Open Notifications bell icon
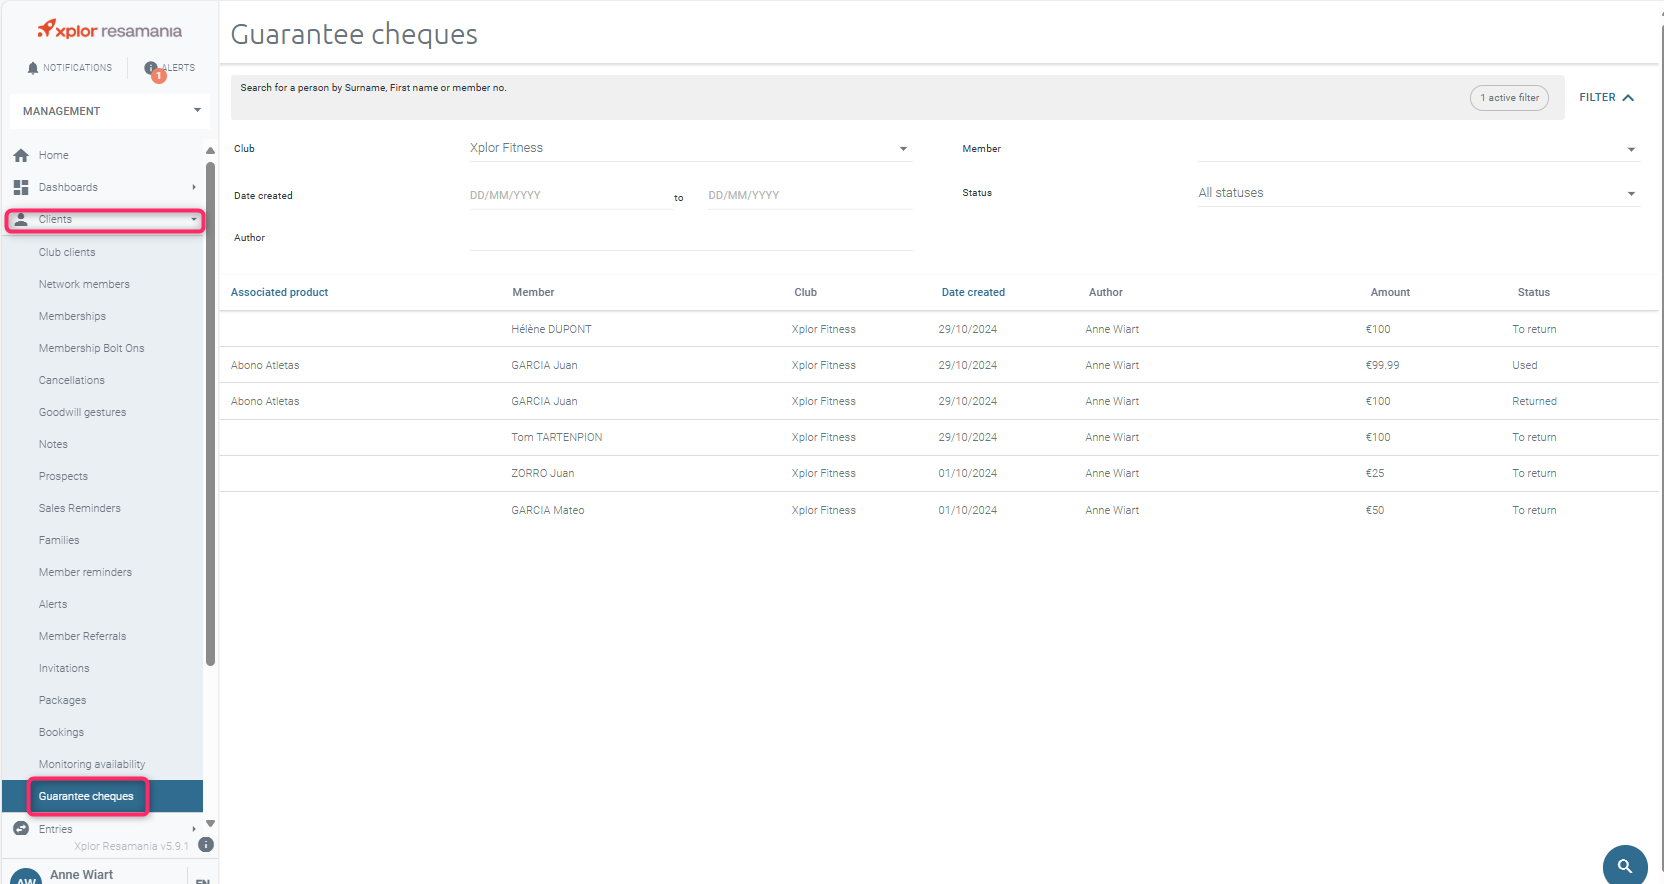This screenshot has height=884, width=1664. (x=33, y=68)
